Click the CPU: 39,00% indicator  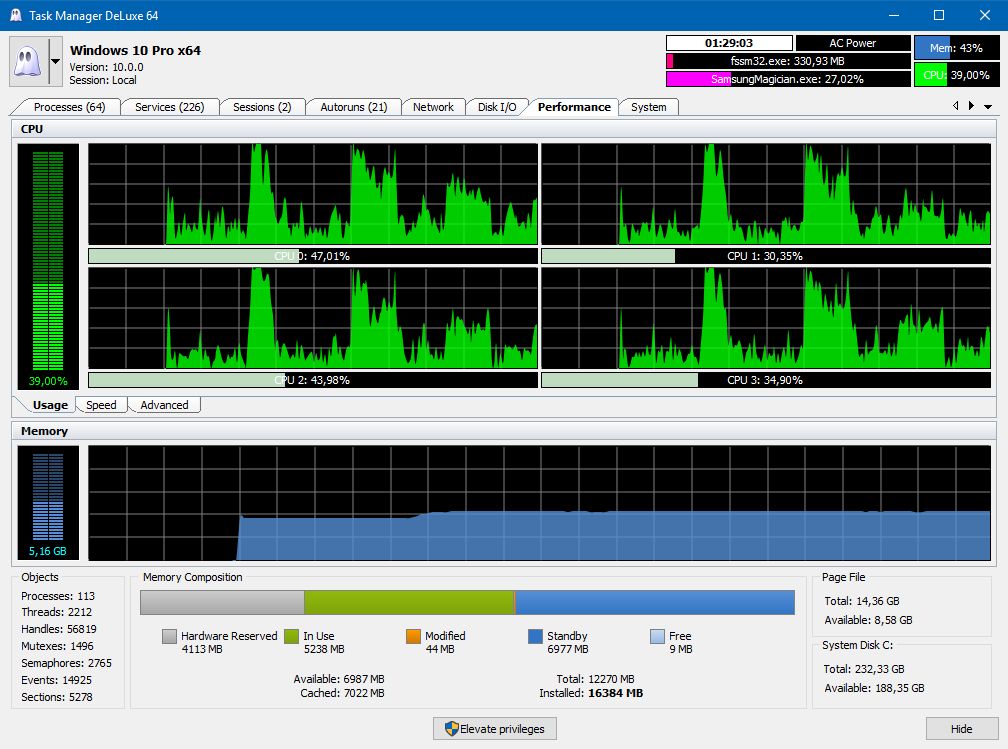[x=957, y=75]
